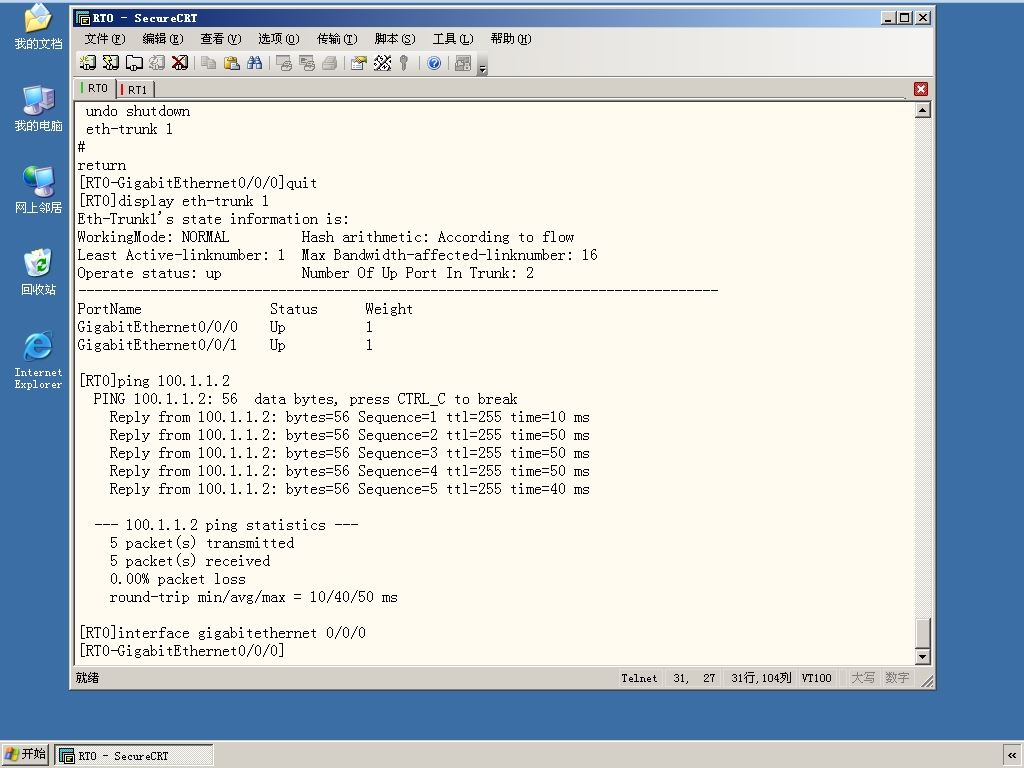Click the 'undo shutdown' line
Image resolution: width=1024 pixels, height=768 pixels.
[x=138, y=111]
